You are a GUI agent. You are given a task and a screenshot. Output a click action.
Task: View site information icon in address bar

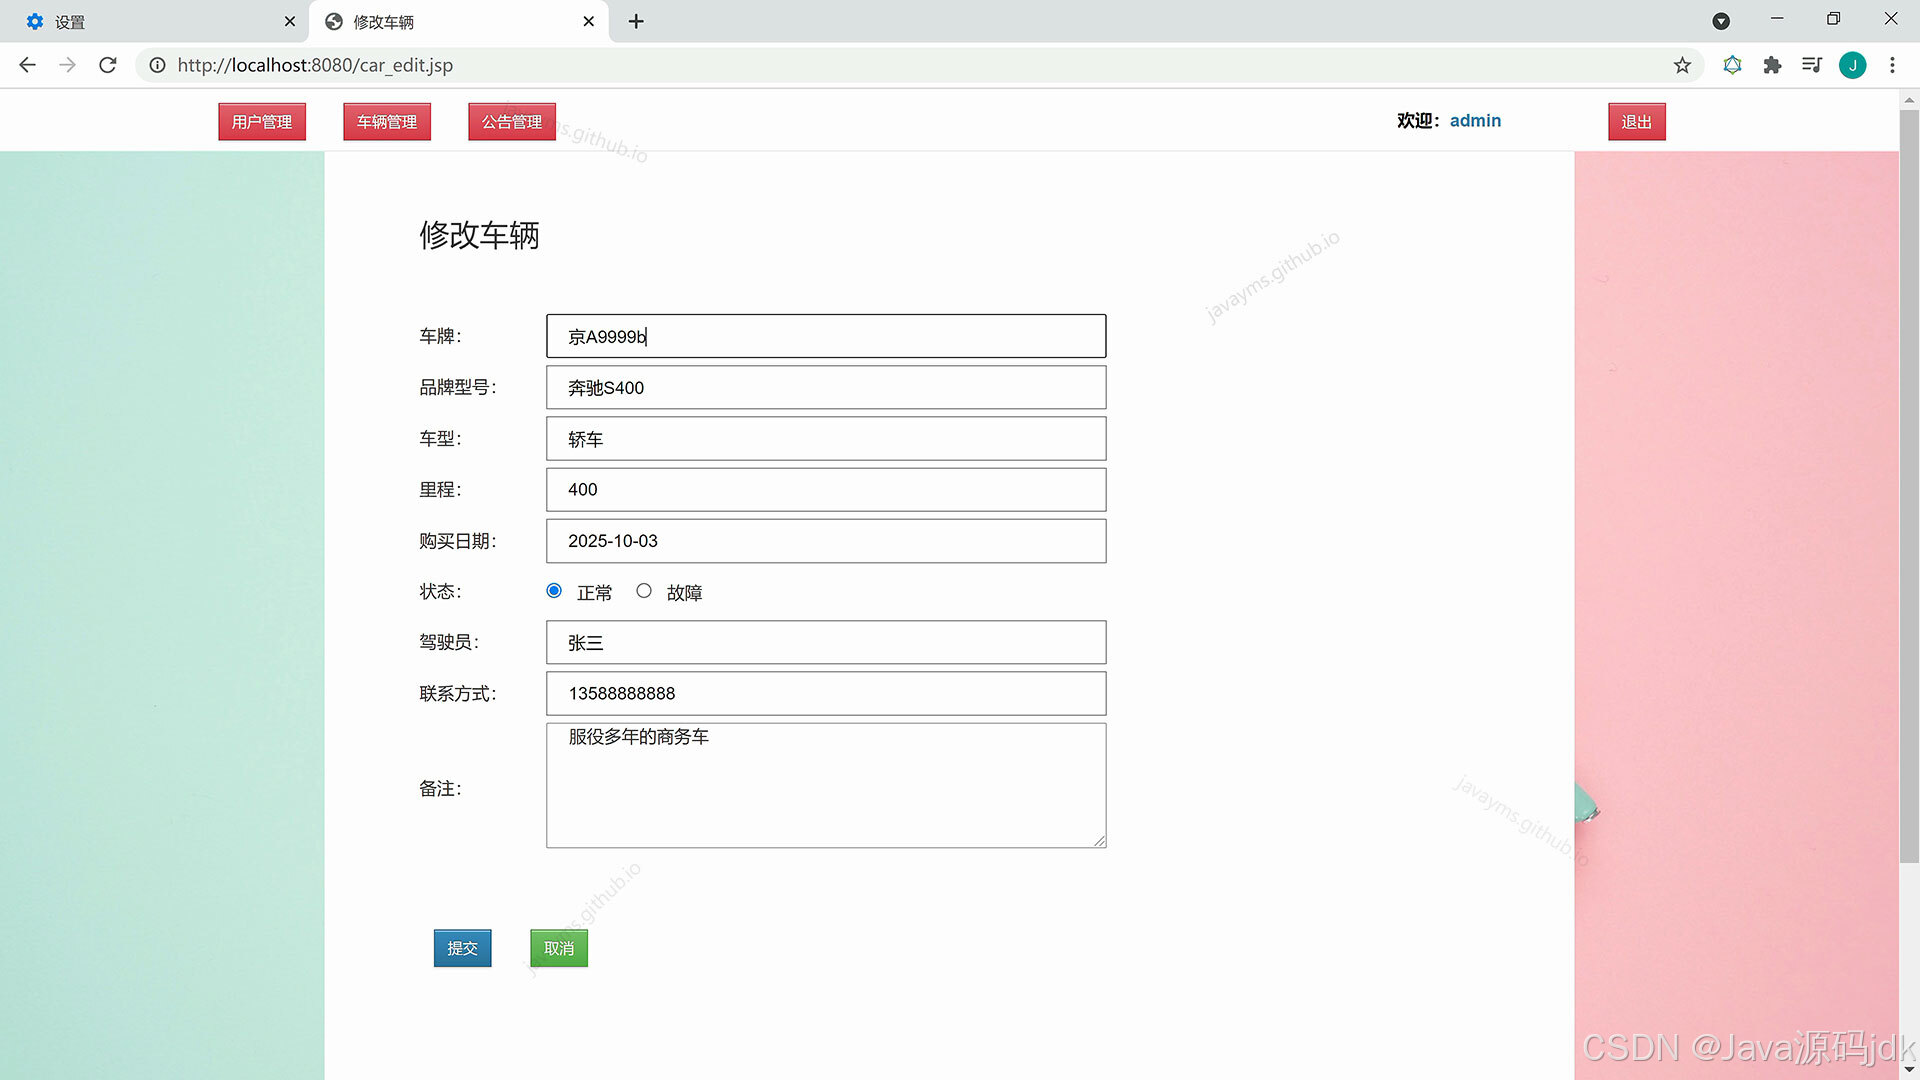[x=157, y=65]
